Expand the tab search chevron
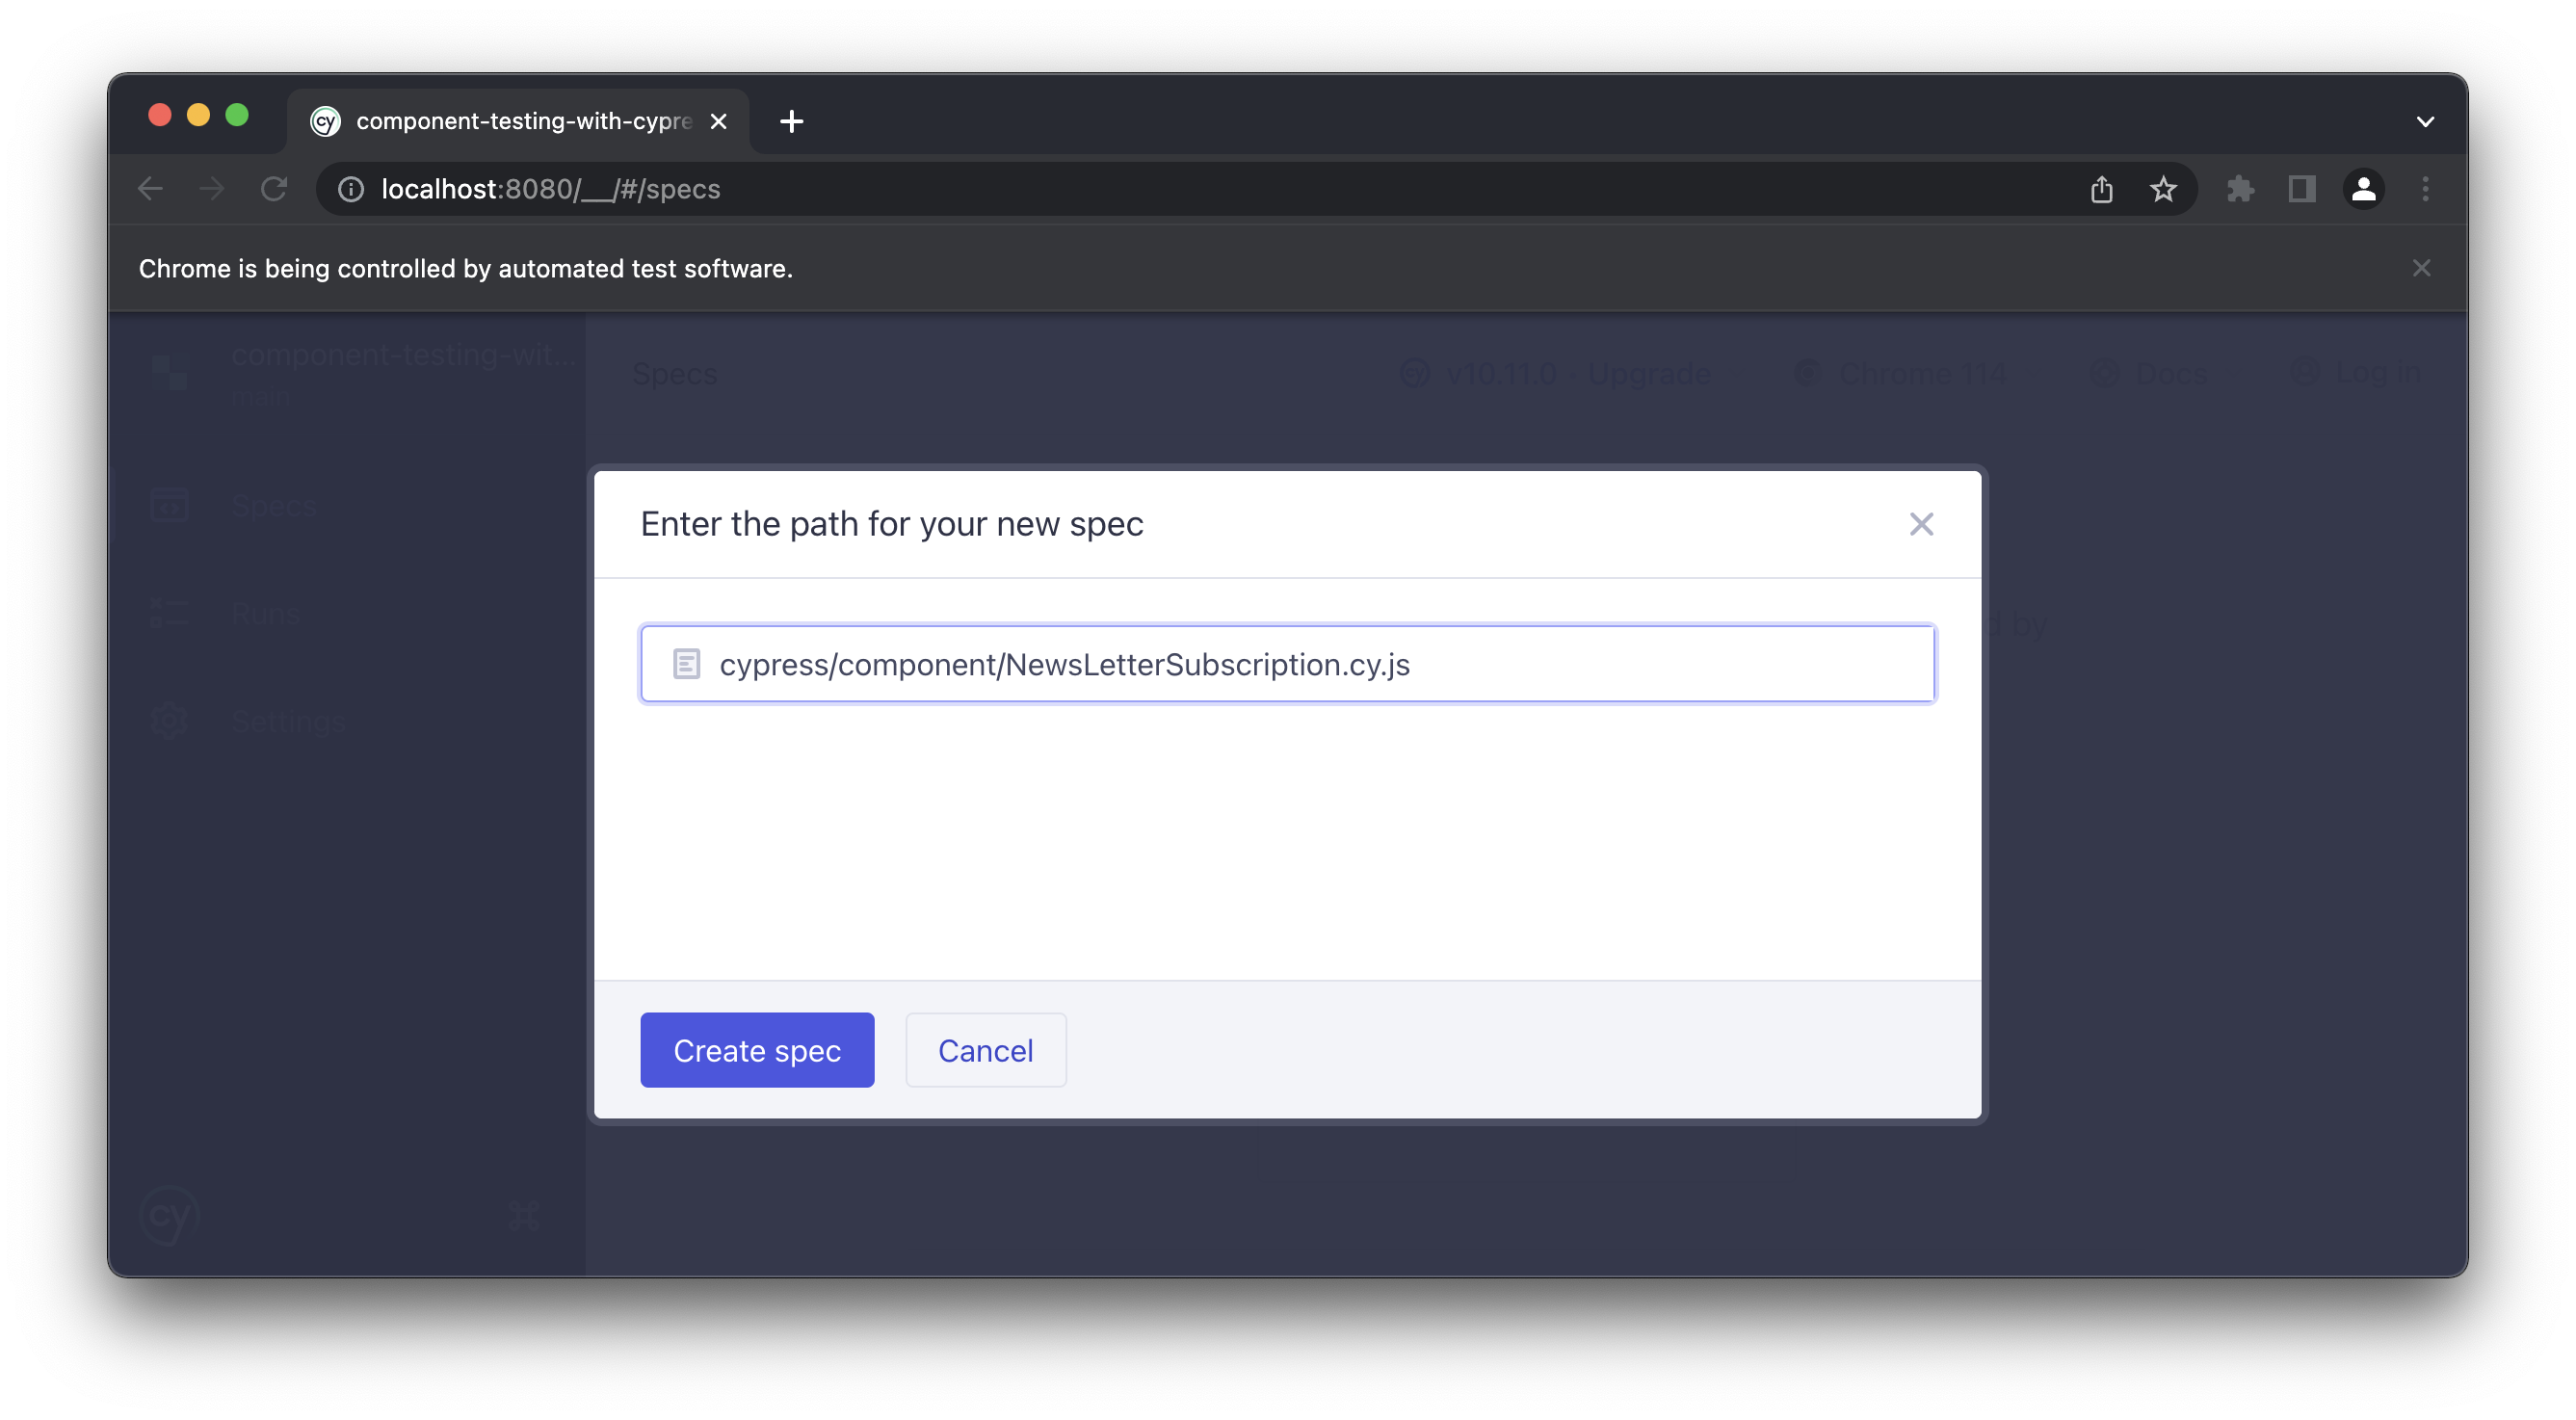This screenshot has height=1420, width=2576. coord(2425,122)
